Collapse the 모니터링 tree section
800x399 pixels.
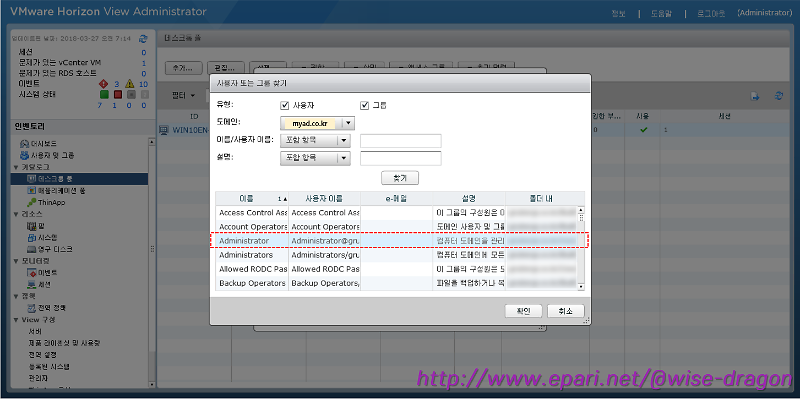[x=16, y=261]
